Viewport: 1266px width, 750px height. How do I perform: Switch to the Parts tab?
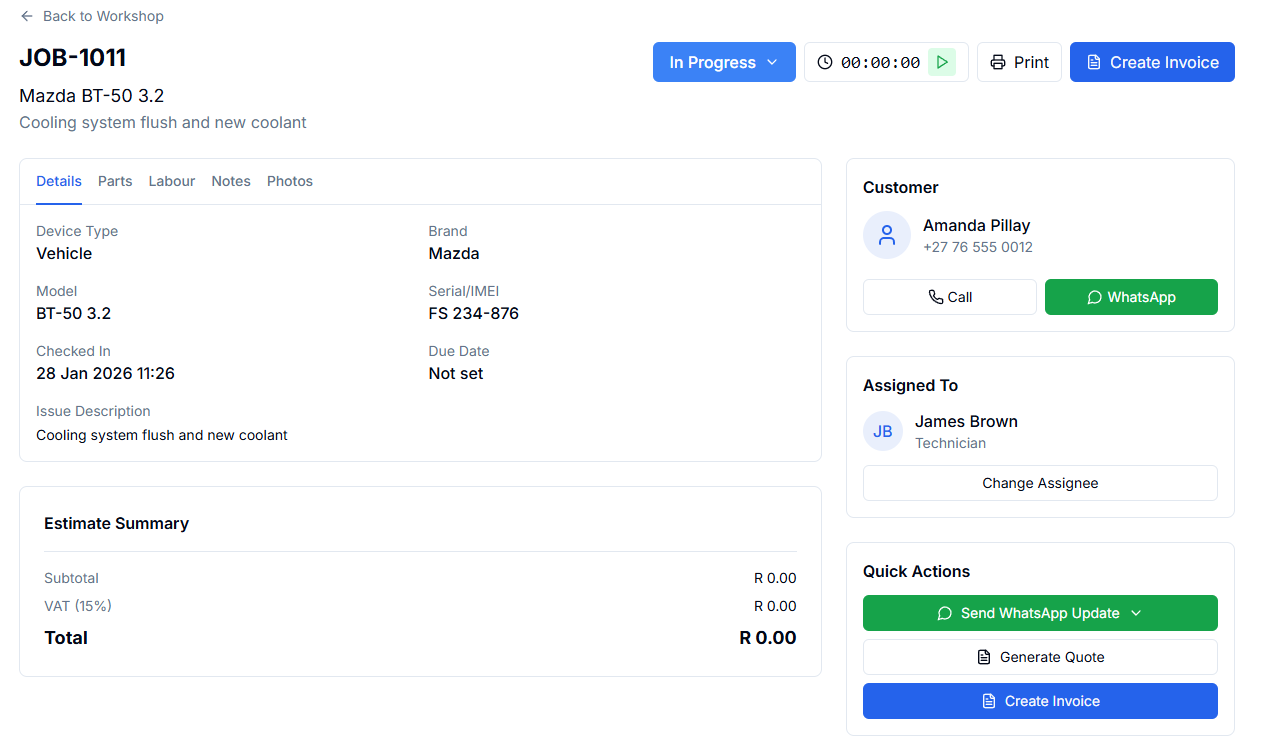pyautogui.click(x=115, y=181)
